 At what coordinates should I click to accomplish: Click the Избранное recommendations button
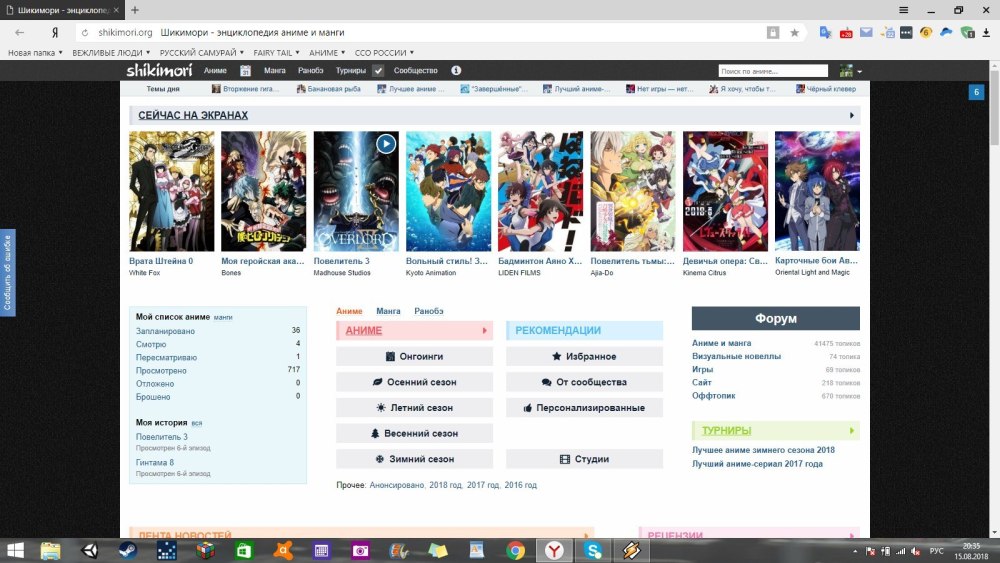point(584,356)
